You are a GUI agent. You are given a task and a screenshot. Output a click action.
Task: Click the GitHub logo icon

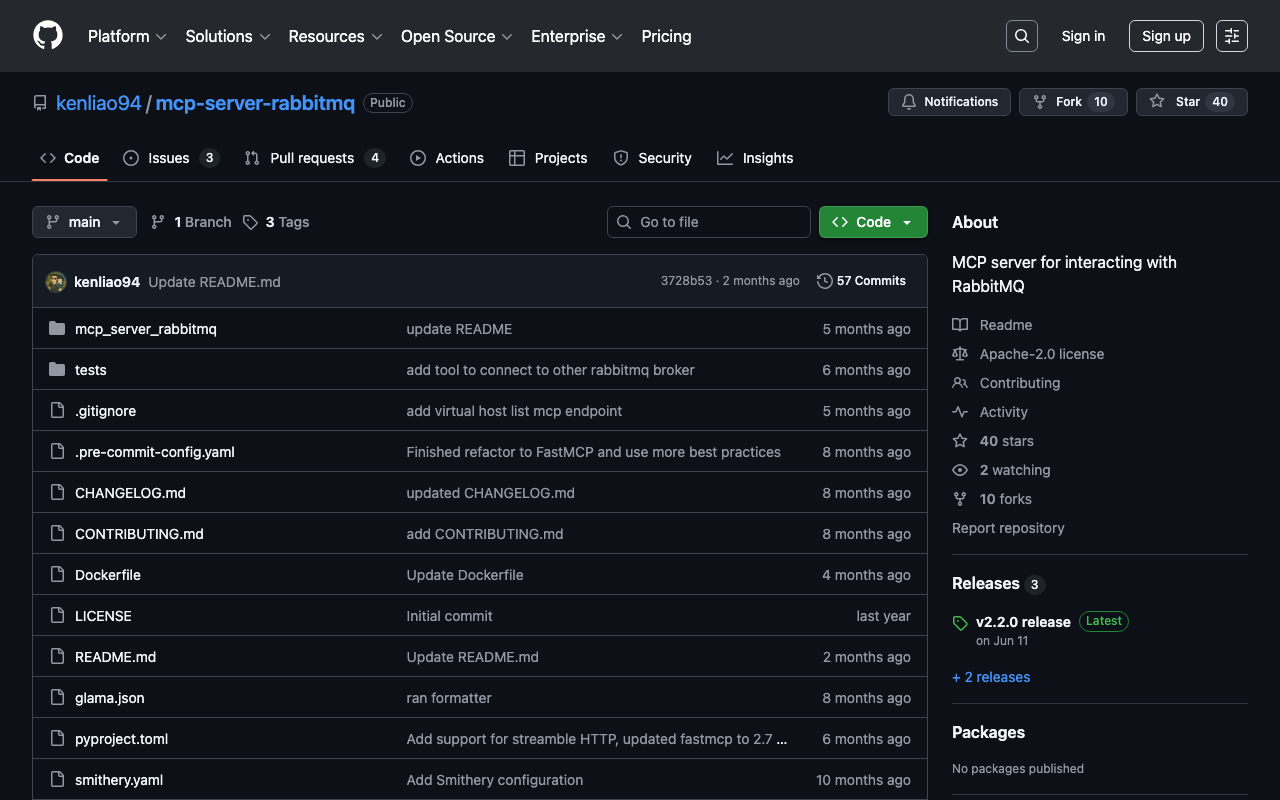point(48,36)
